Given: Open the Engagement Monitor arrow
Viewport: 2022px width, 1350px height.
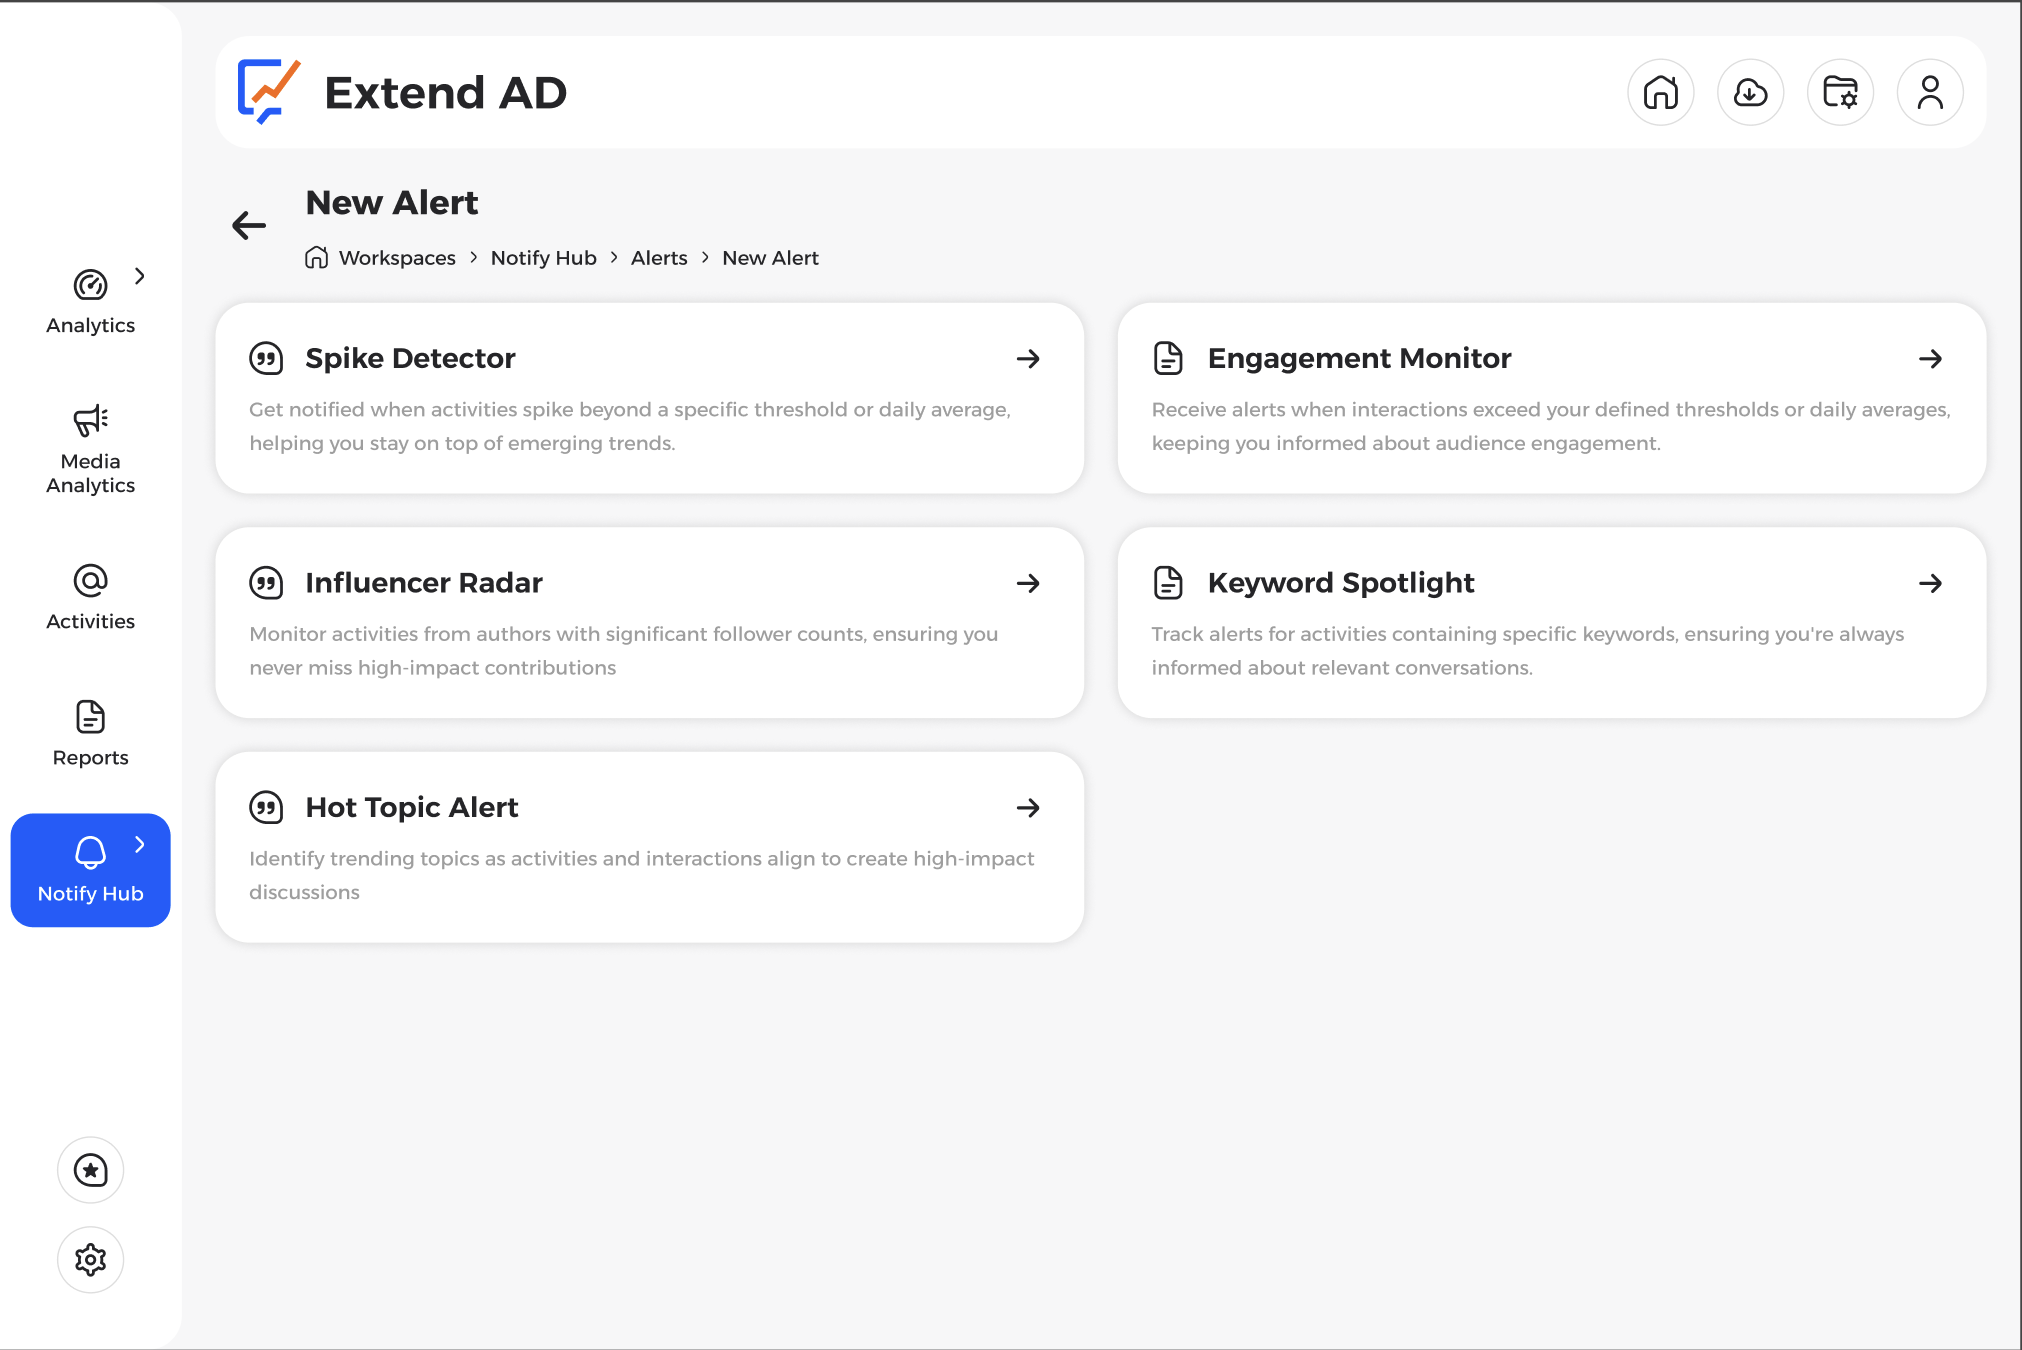Looking at the screenshot, I should (x=1930, y=359).
